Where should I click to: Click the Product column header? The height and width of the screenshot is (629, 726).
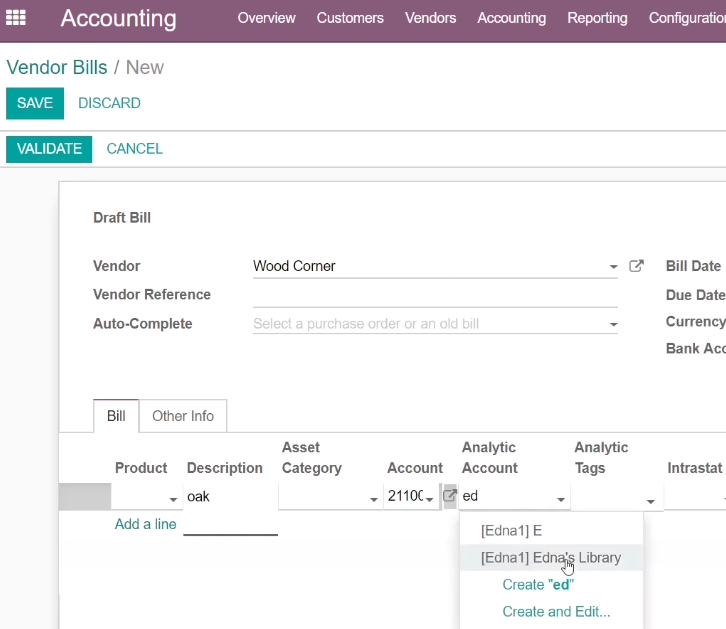pos(141,468)
